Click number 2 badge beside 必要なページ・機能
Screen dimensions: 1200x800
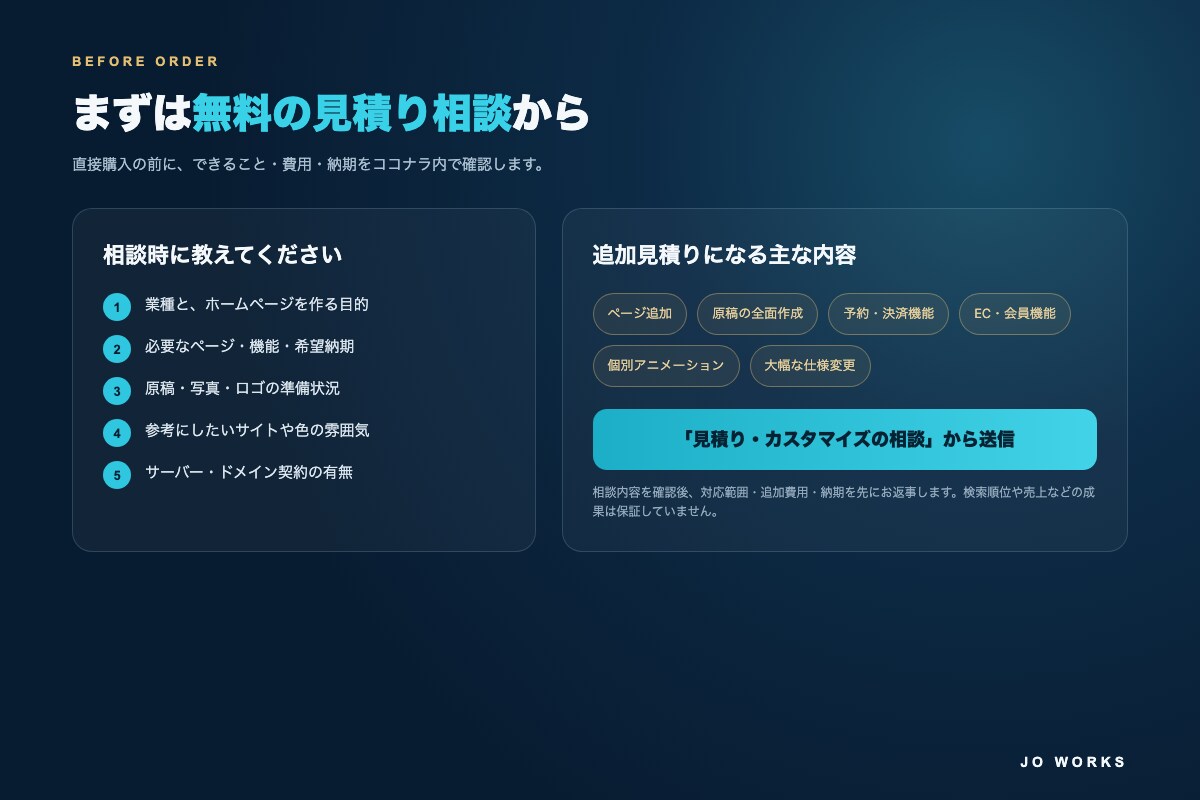click(117, 349)
